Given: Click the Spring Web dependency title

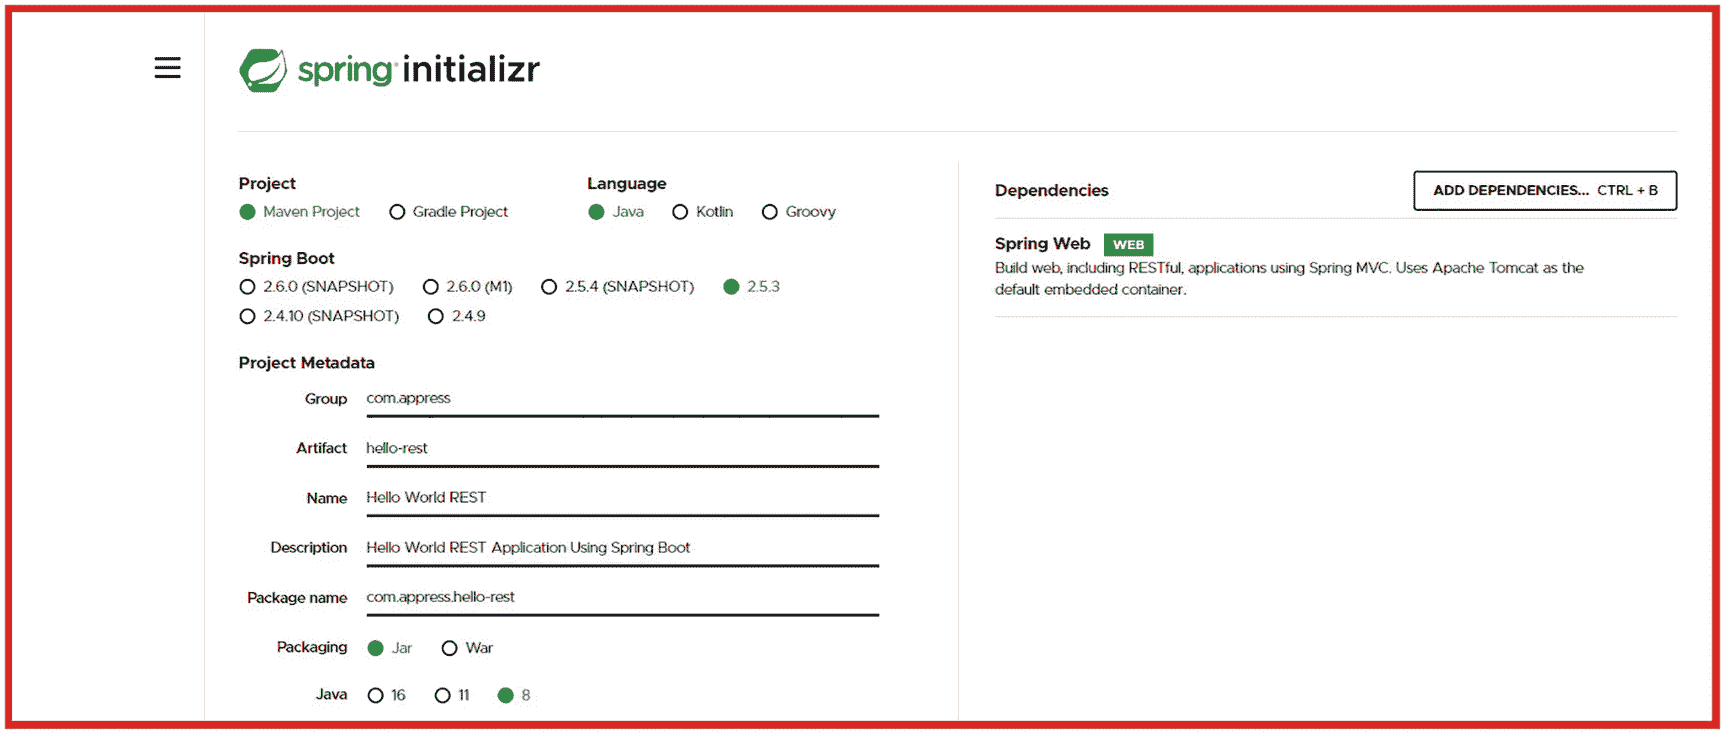Looking at the screenshot, I should click(1042, 243).
